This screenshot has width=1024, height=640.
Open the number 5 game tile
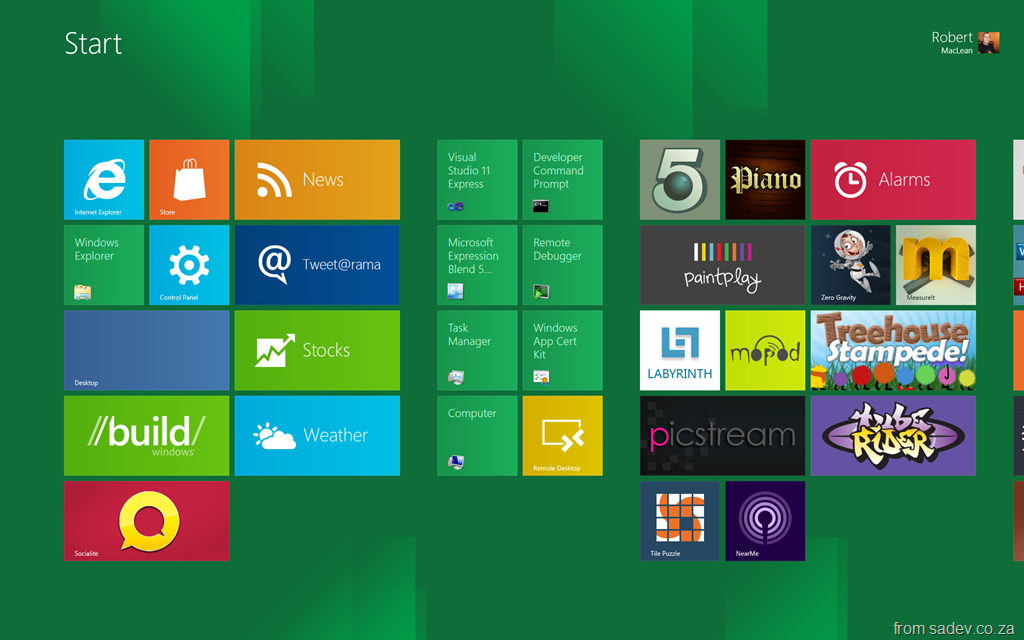coord(680,180)
